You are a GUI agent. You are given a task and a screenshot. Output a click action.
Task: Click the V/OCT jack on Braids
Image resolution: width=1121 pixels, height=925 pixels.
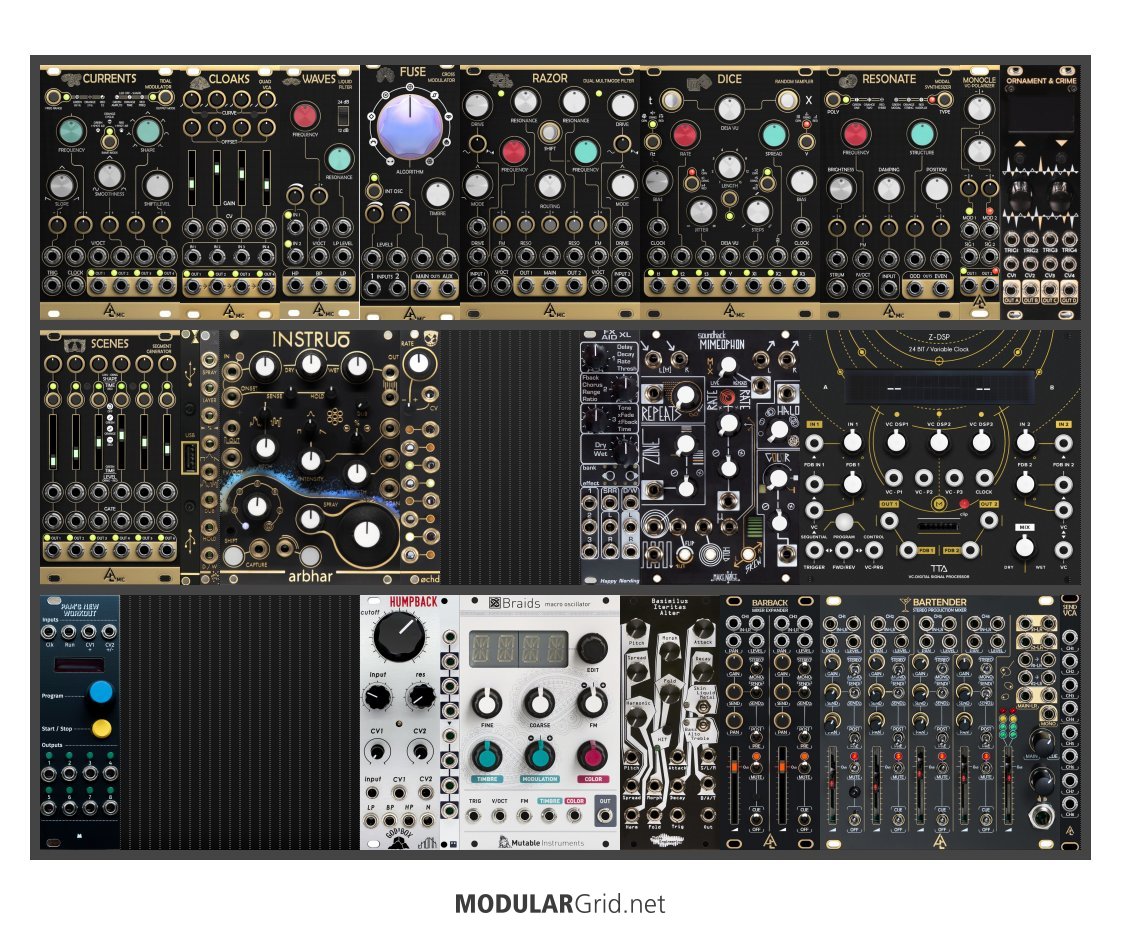coord(499,816)
